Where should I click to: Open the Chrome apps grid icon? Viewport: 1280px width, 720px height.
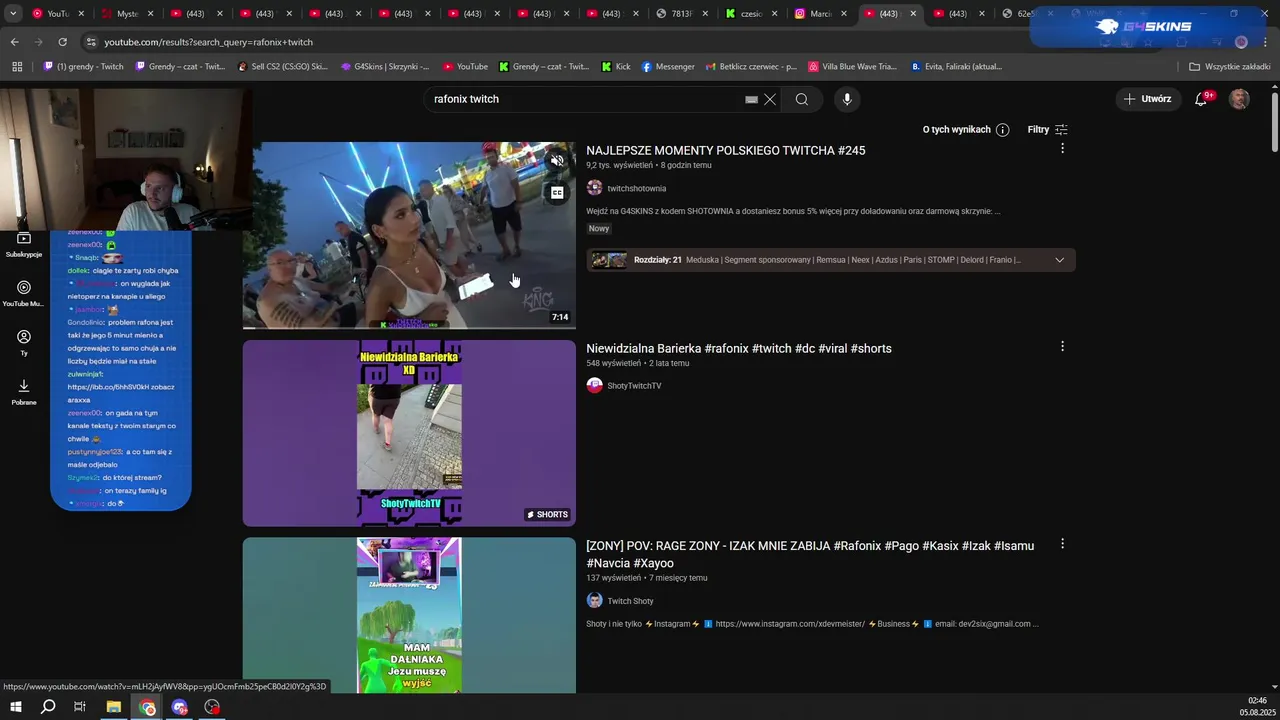16,66
